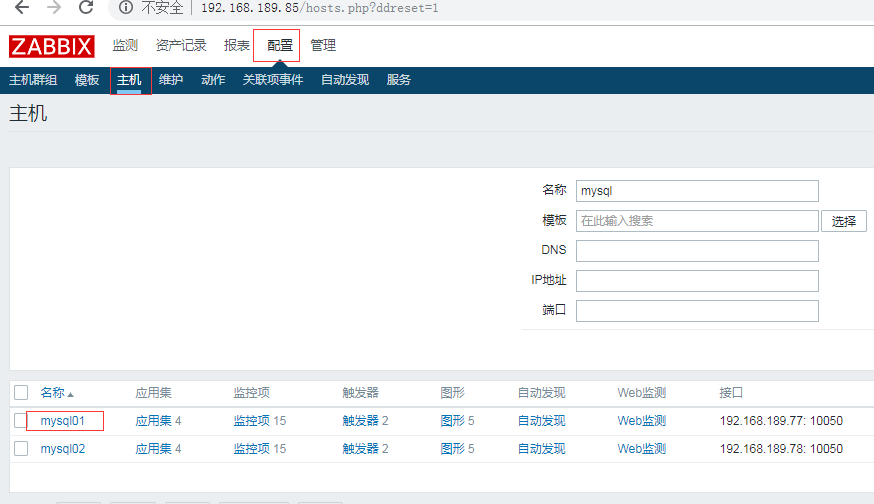Open the 监测 top menu
Image resolution: width=874 pixels, height=504 pixels.
(125, 46)
